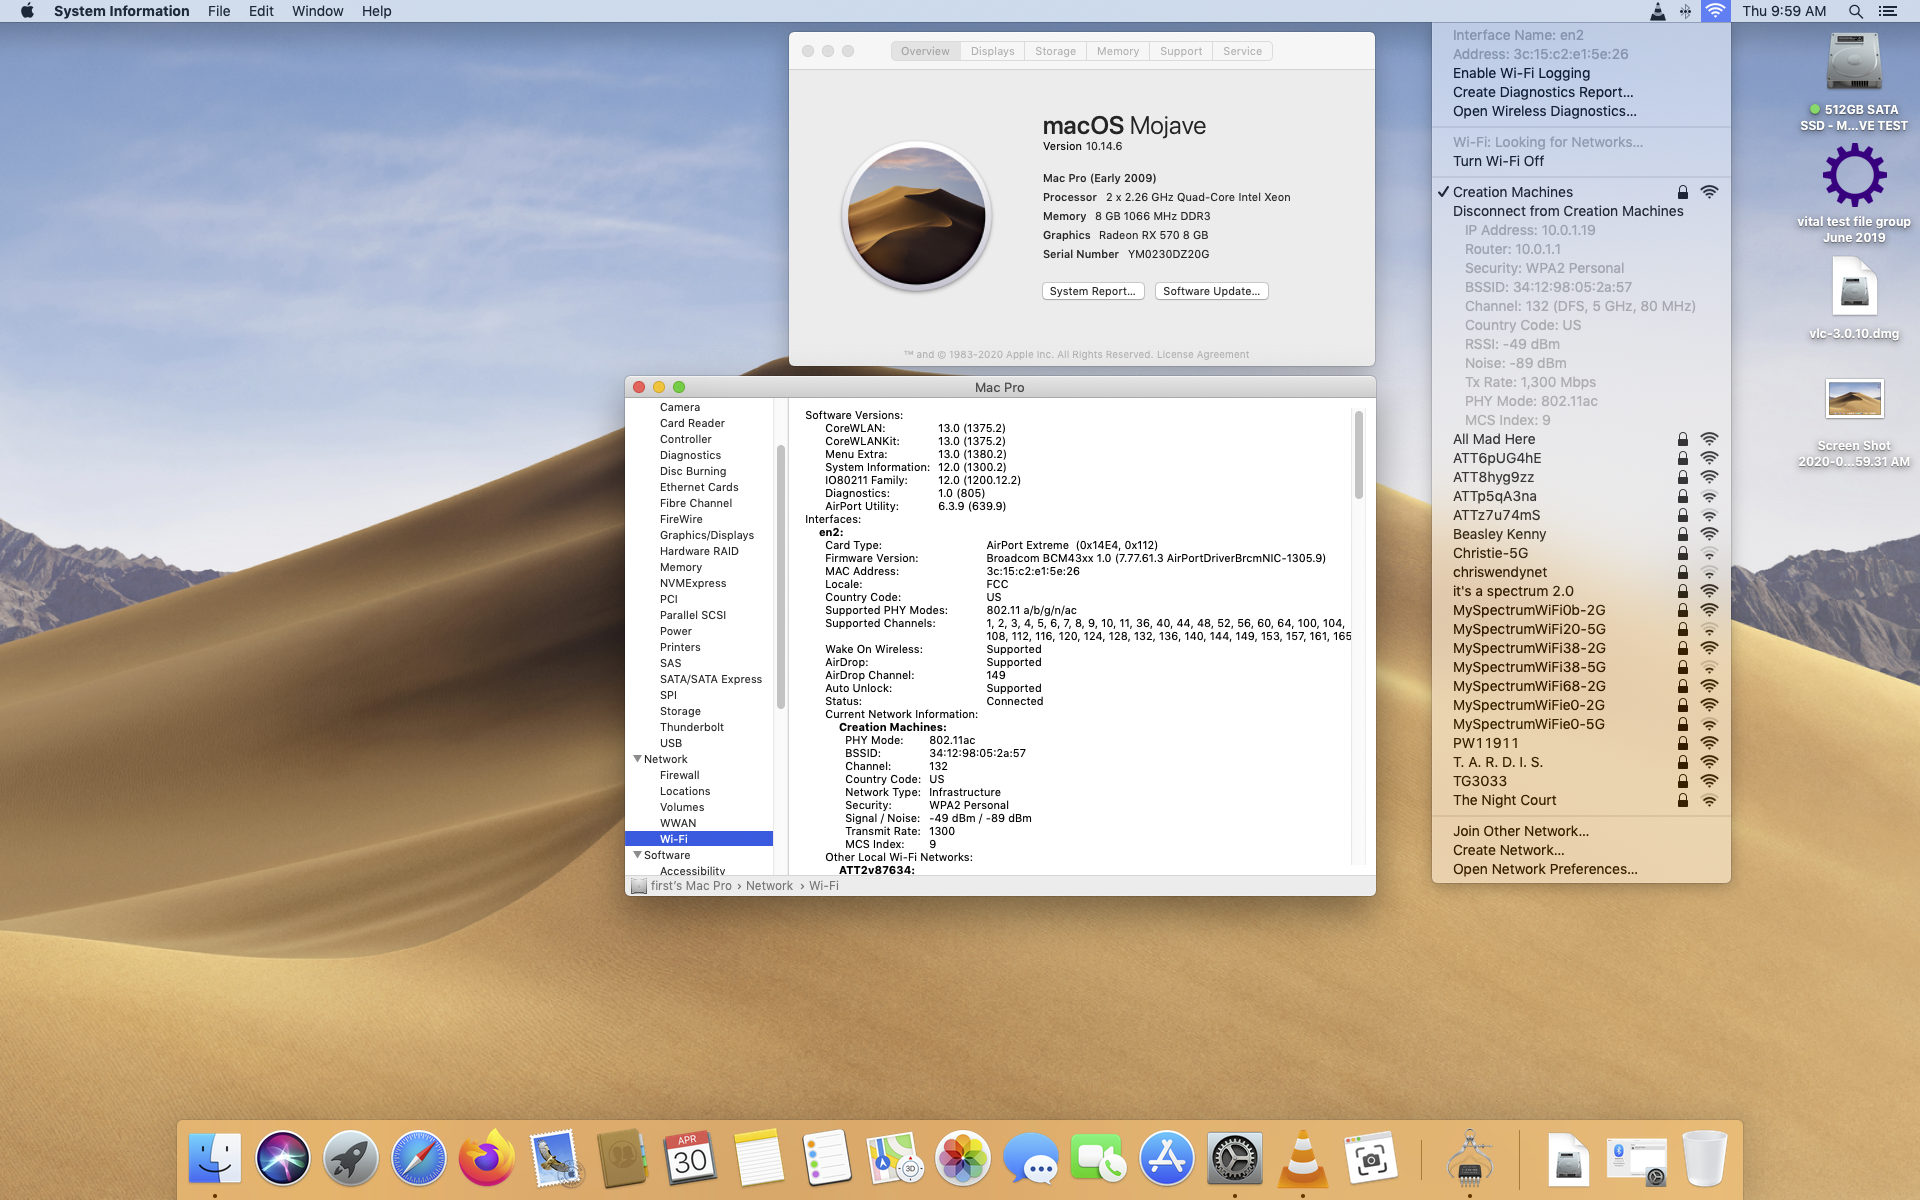Disconnect from Creation Machines network
The width and height of the screenshot is (1920, 1200).
(1567, 211)
